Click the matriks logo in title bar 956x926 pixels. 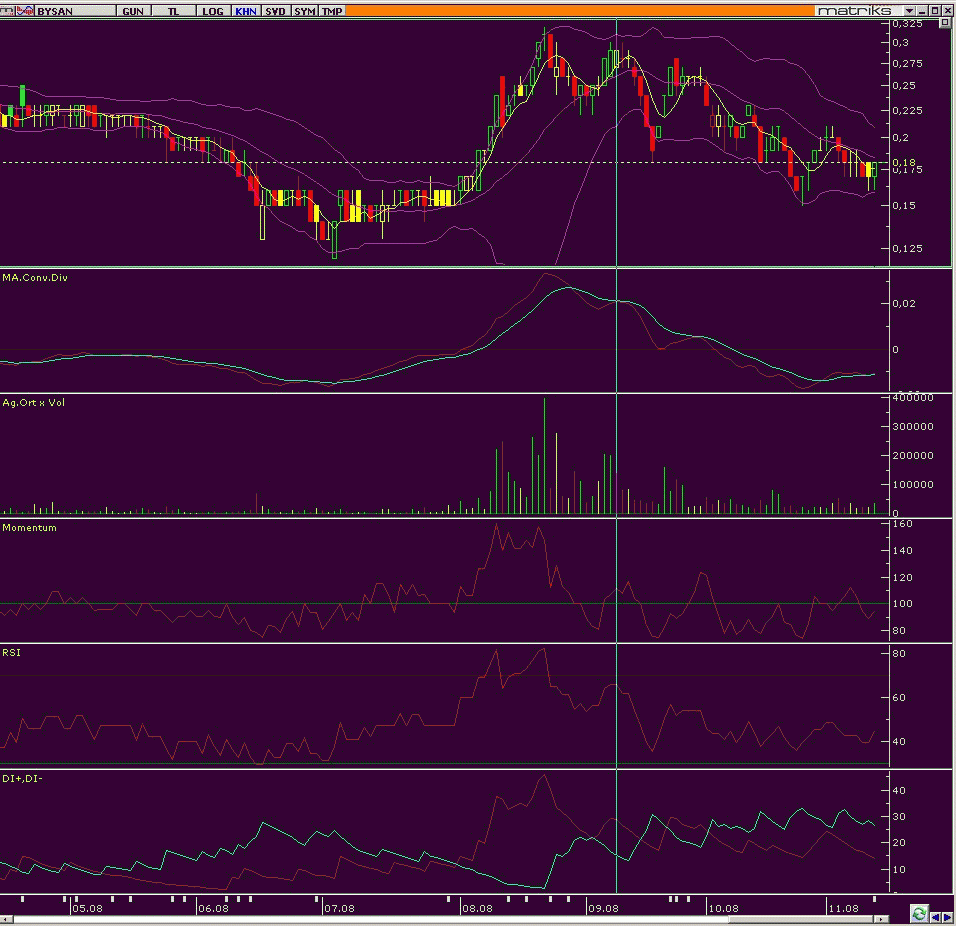point(854,10)
